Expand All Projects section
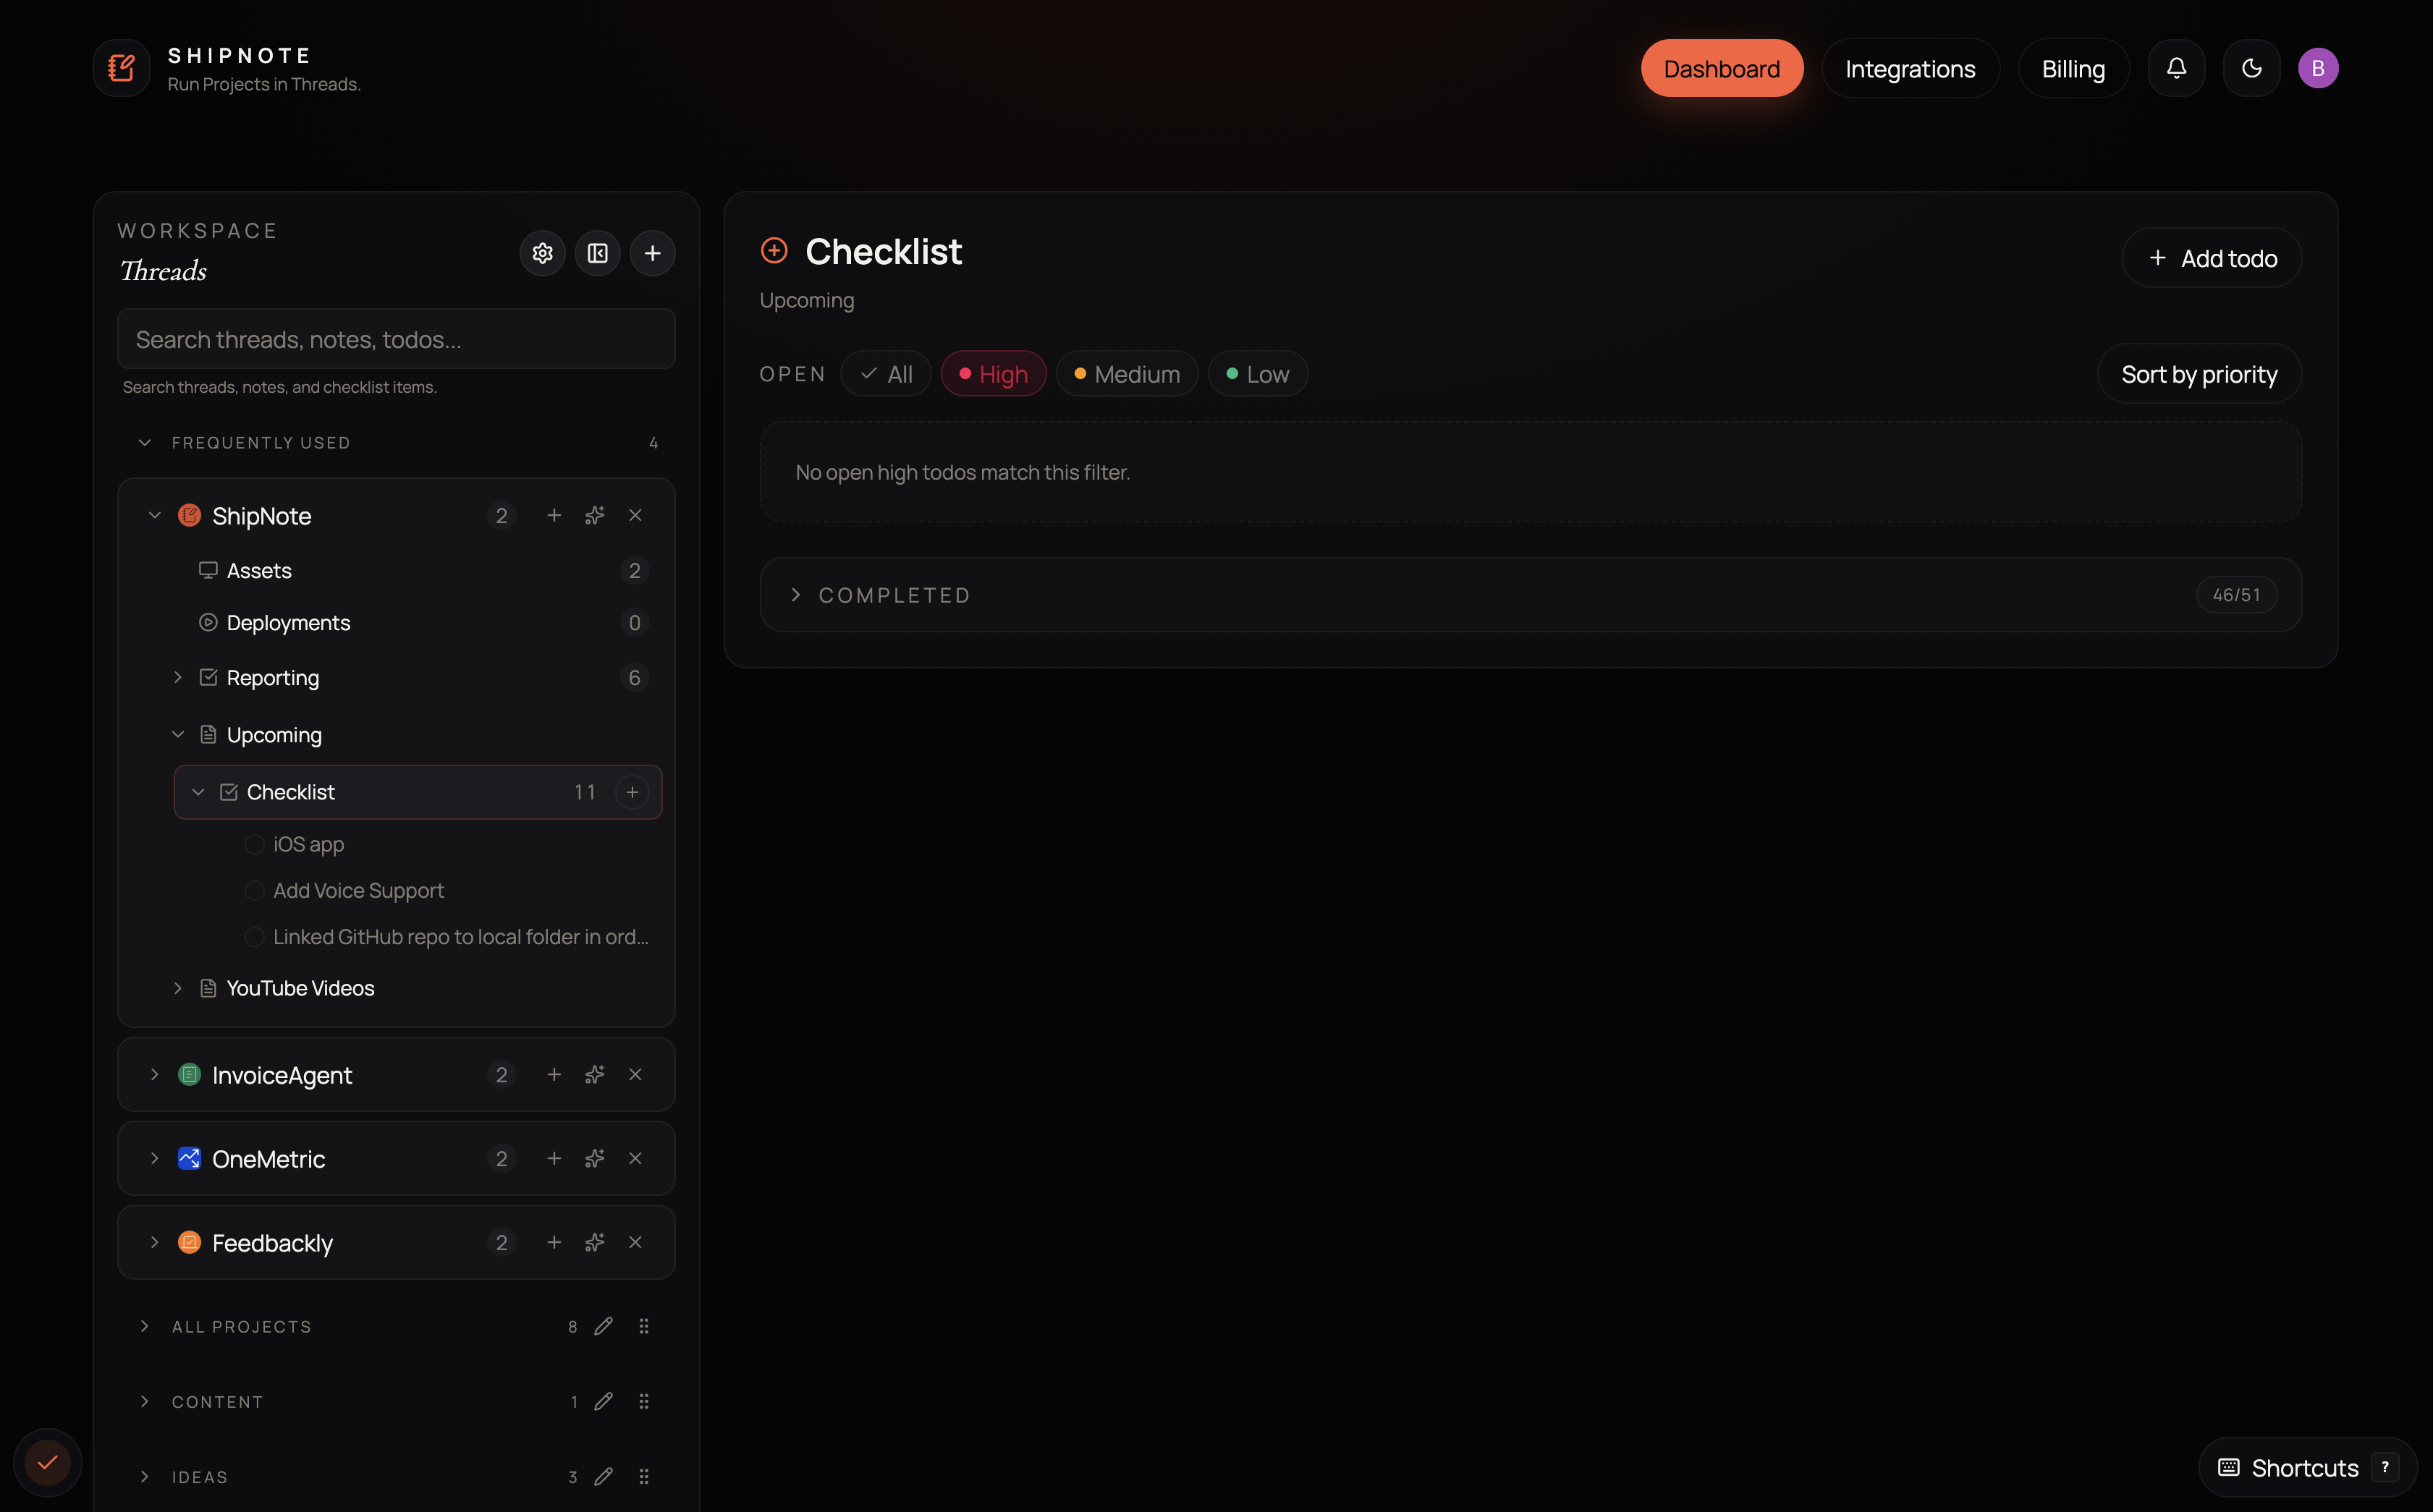 click(145, 1326)
